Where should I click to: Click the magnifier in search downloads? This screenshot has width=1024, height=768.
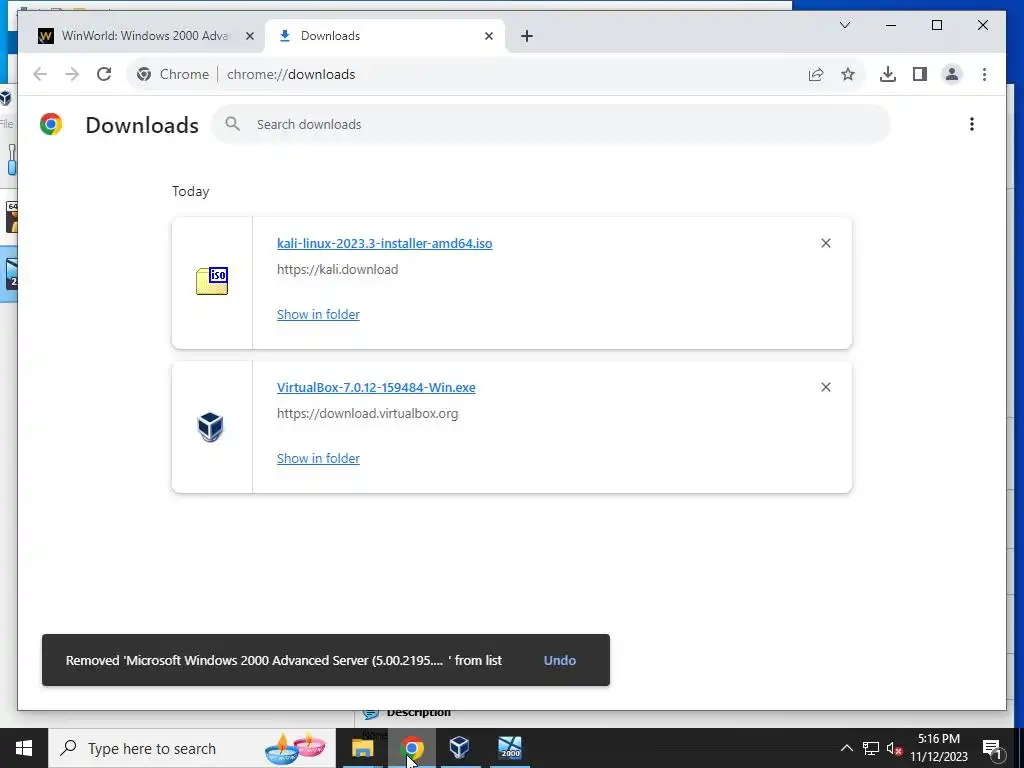coord(232,124)
